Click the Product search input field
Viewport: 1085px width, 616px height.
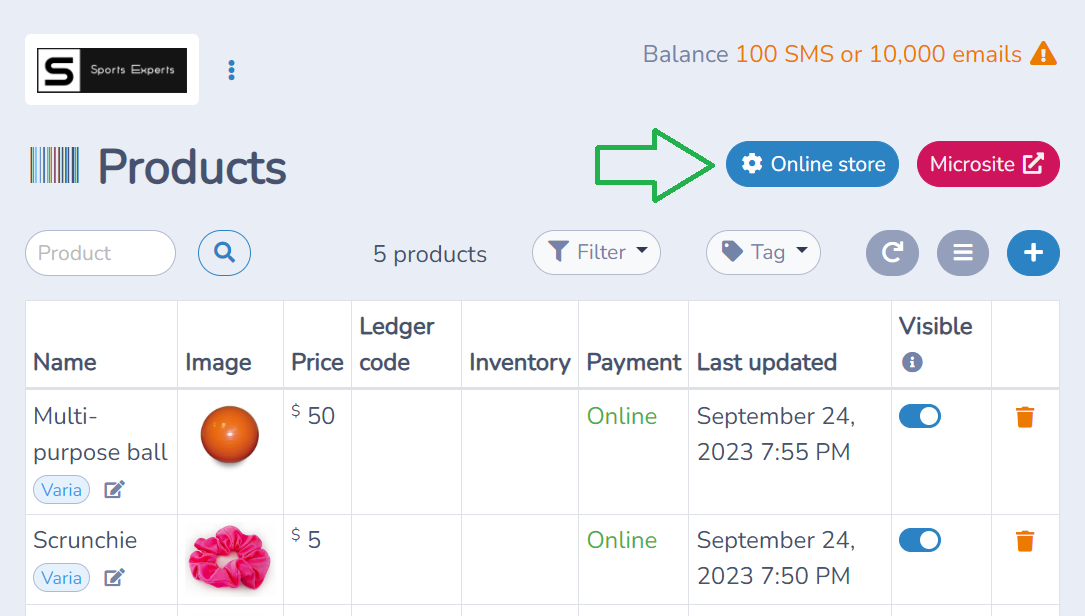[x=100, y=253]
